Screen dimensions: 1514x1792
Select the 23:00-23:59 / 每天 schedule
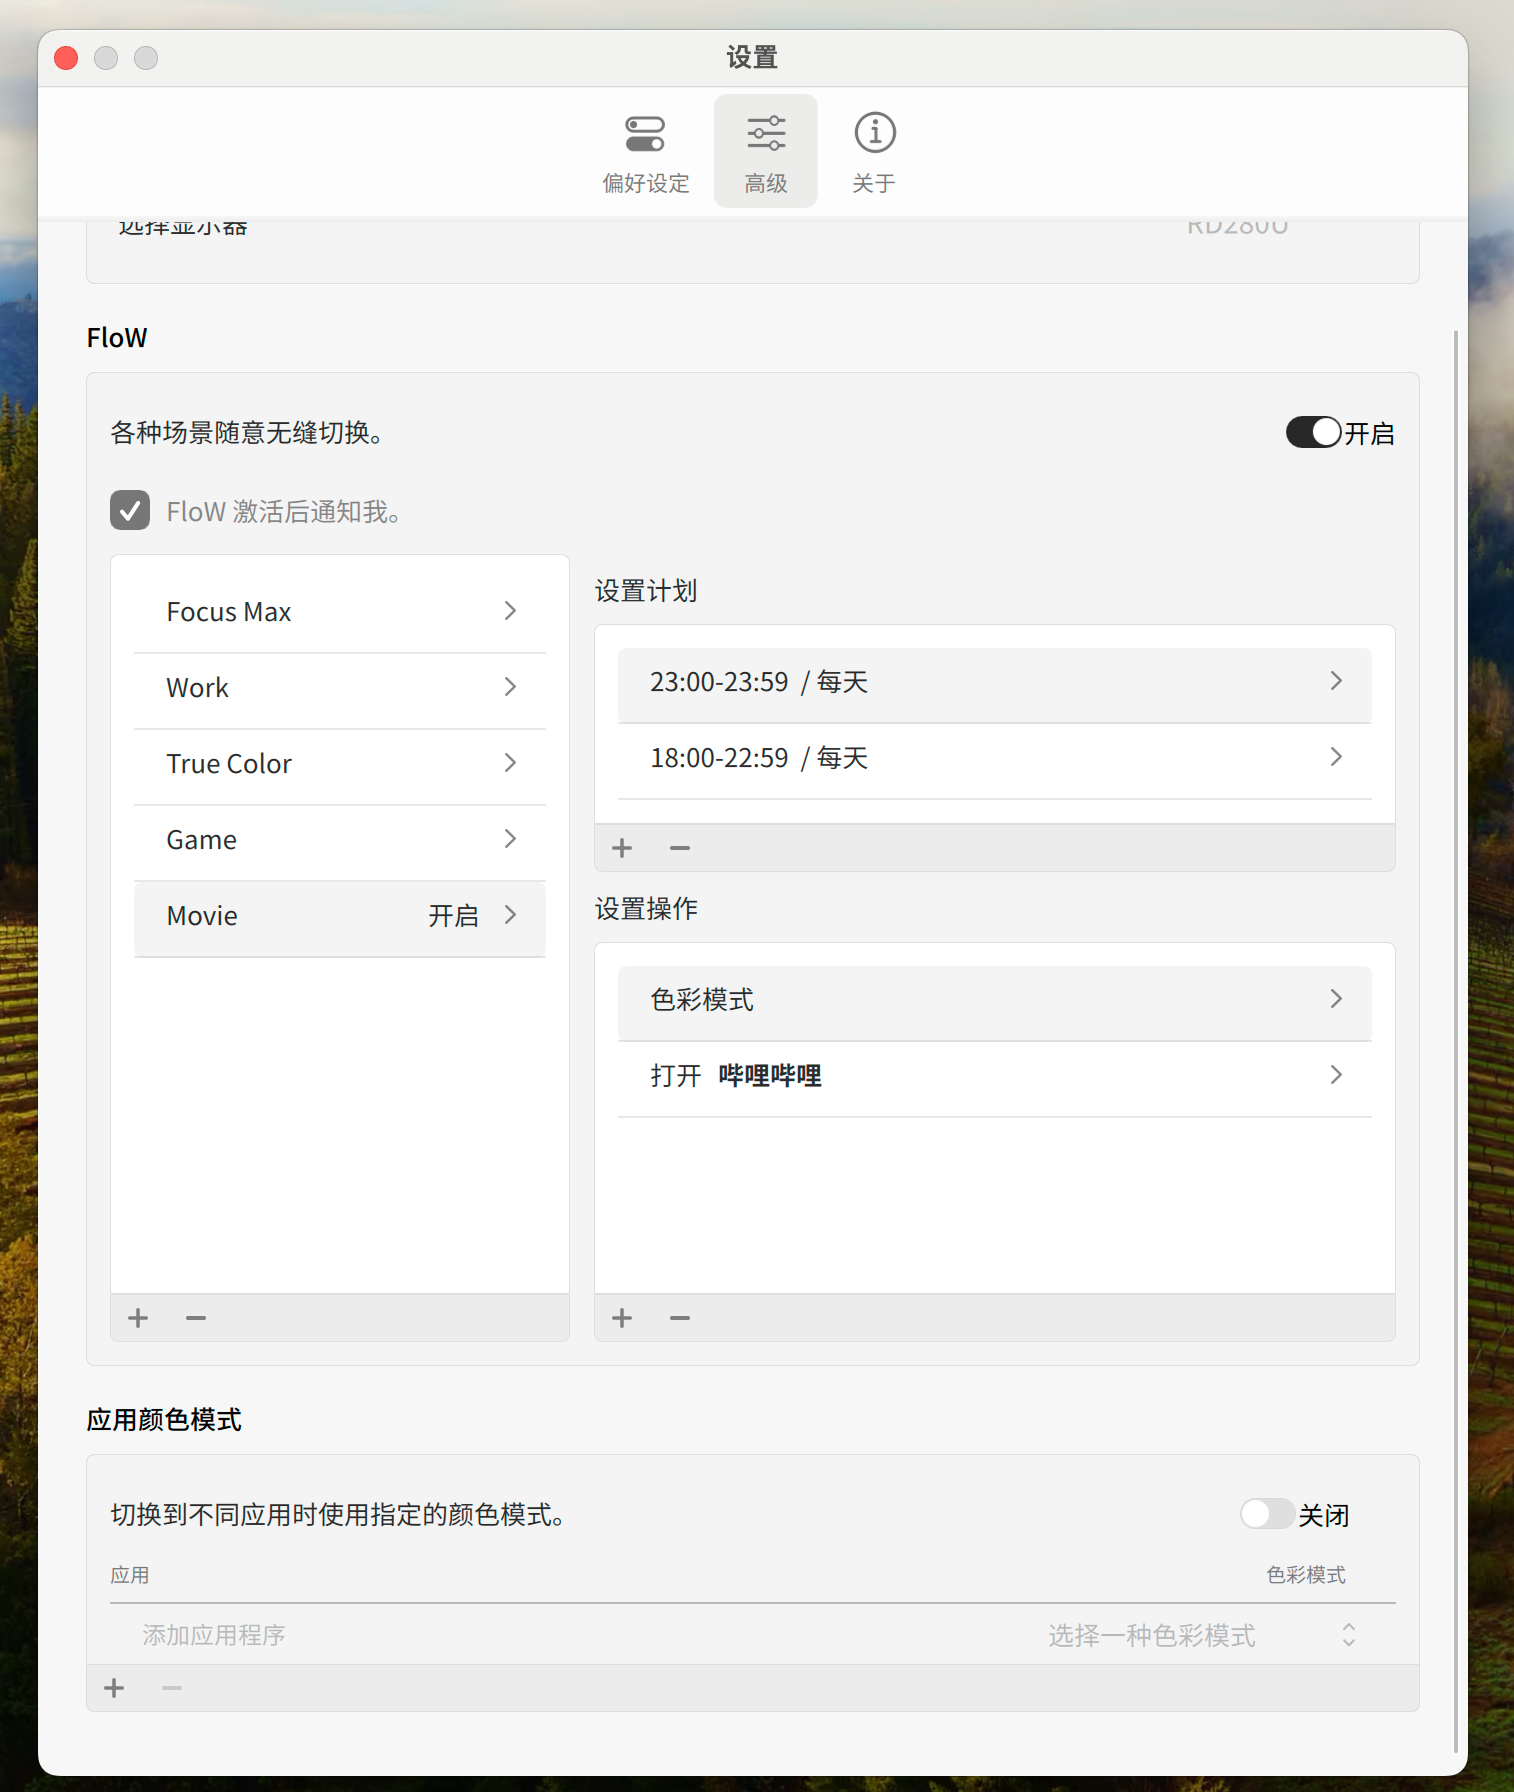tap(994, 684)
